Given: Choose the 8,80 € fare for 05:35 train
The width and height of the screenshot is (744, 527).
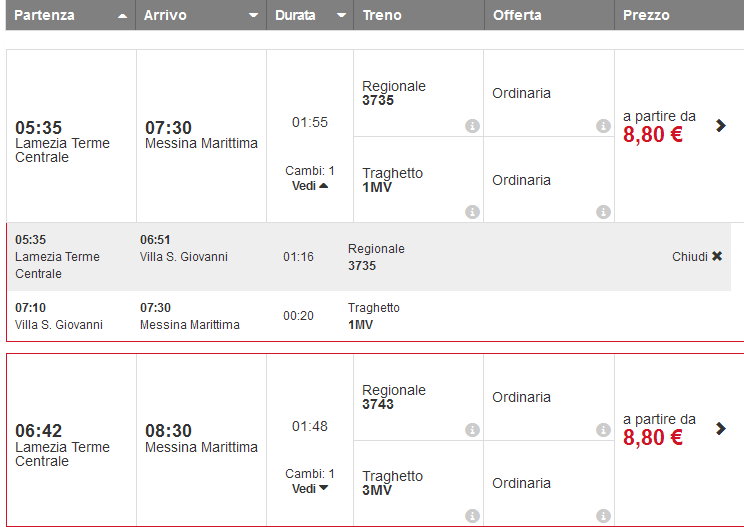Looking at the screenshot, I should 653,135.
